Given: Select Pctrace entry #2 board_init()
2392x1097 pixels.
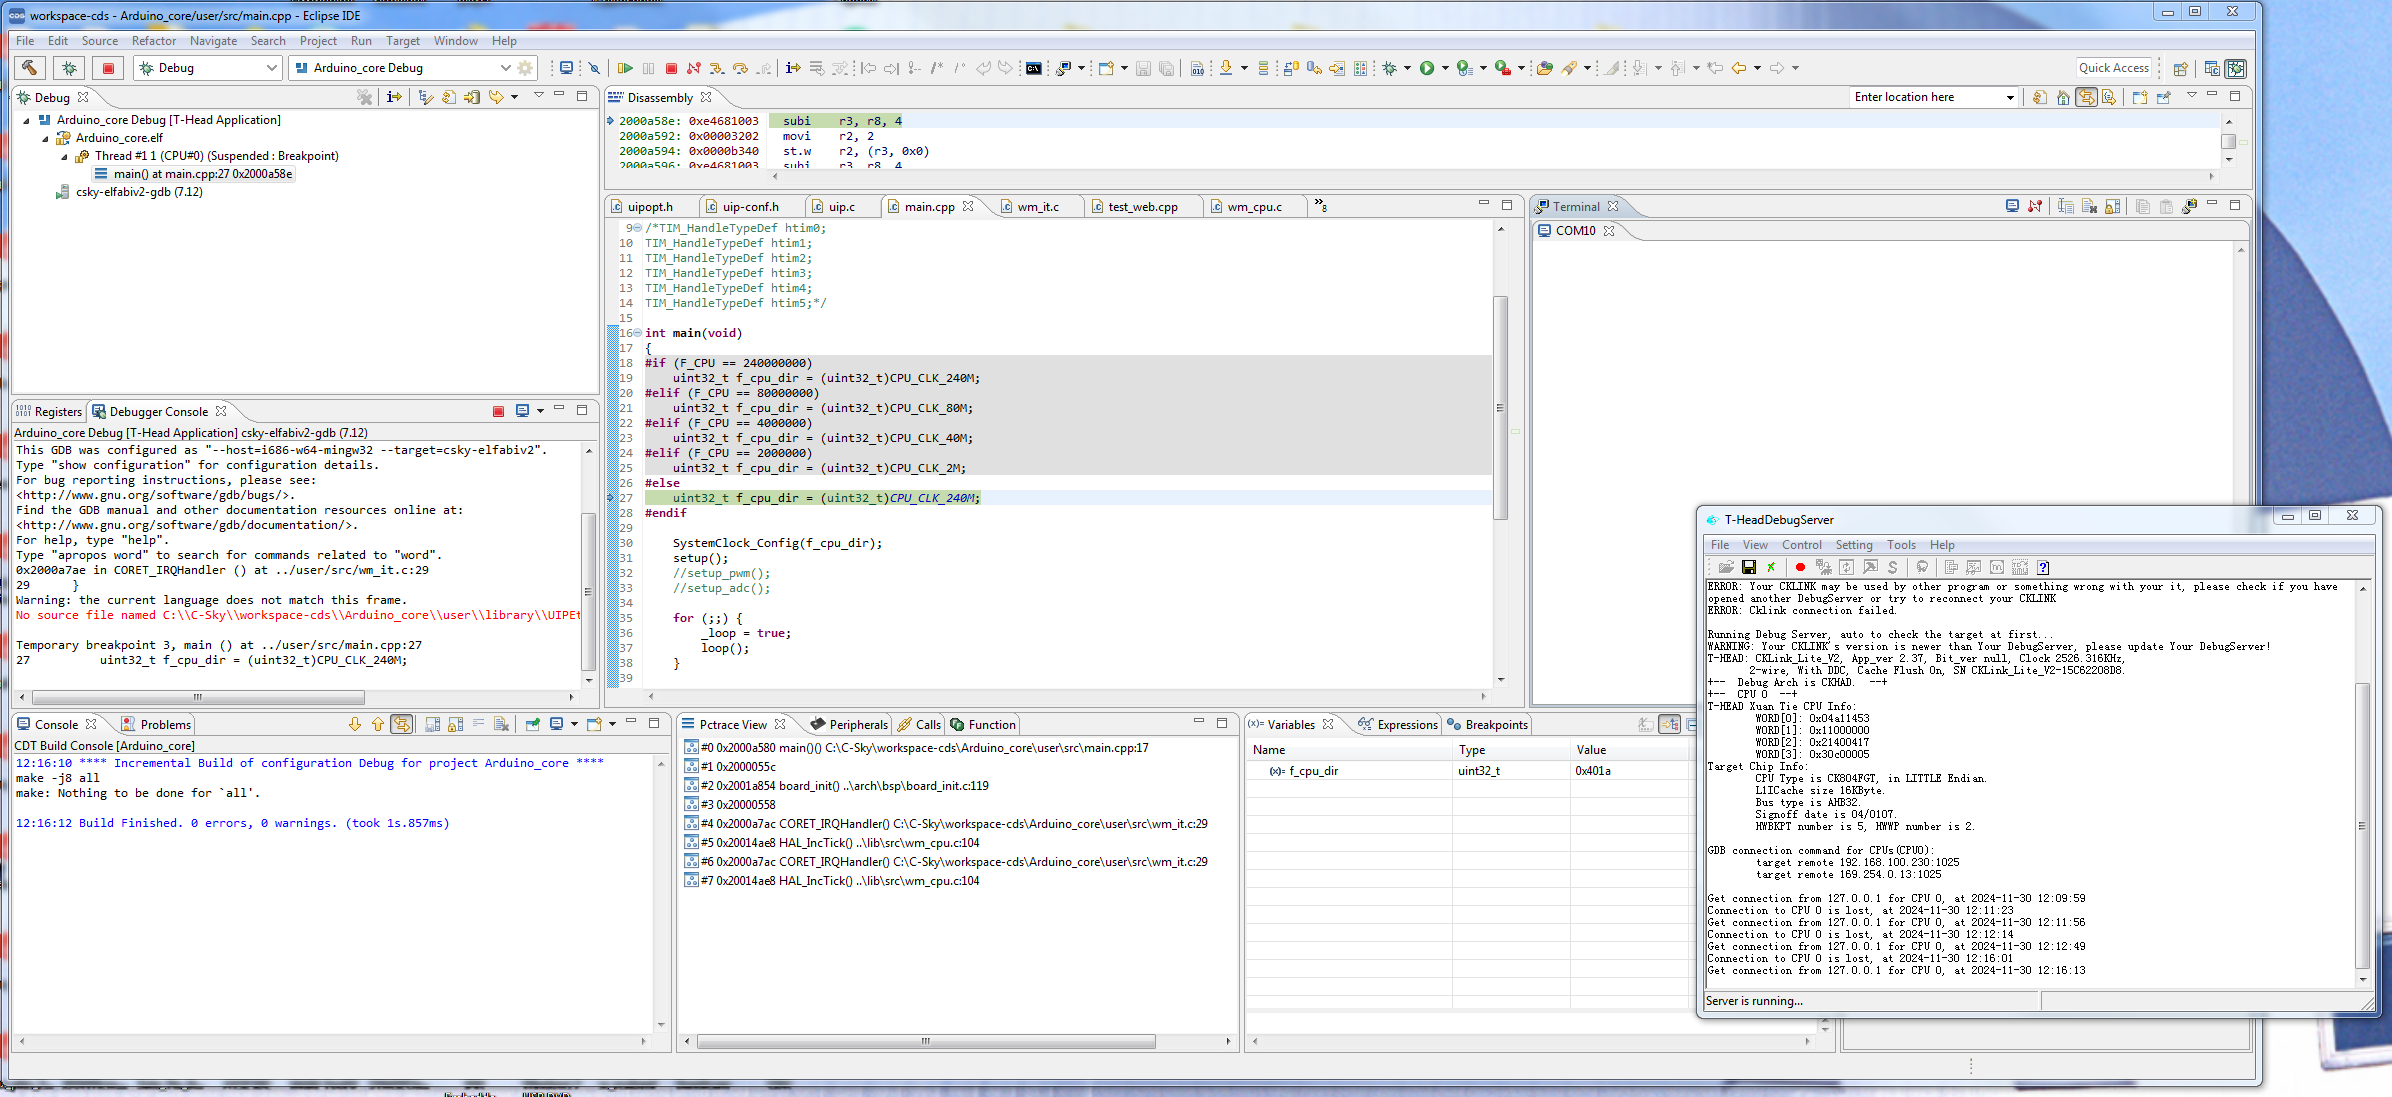Looking at the screenshot, I should pos(836,786).
